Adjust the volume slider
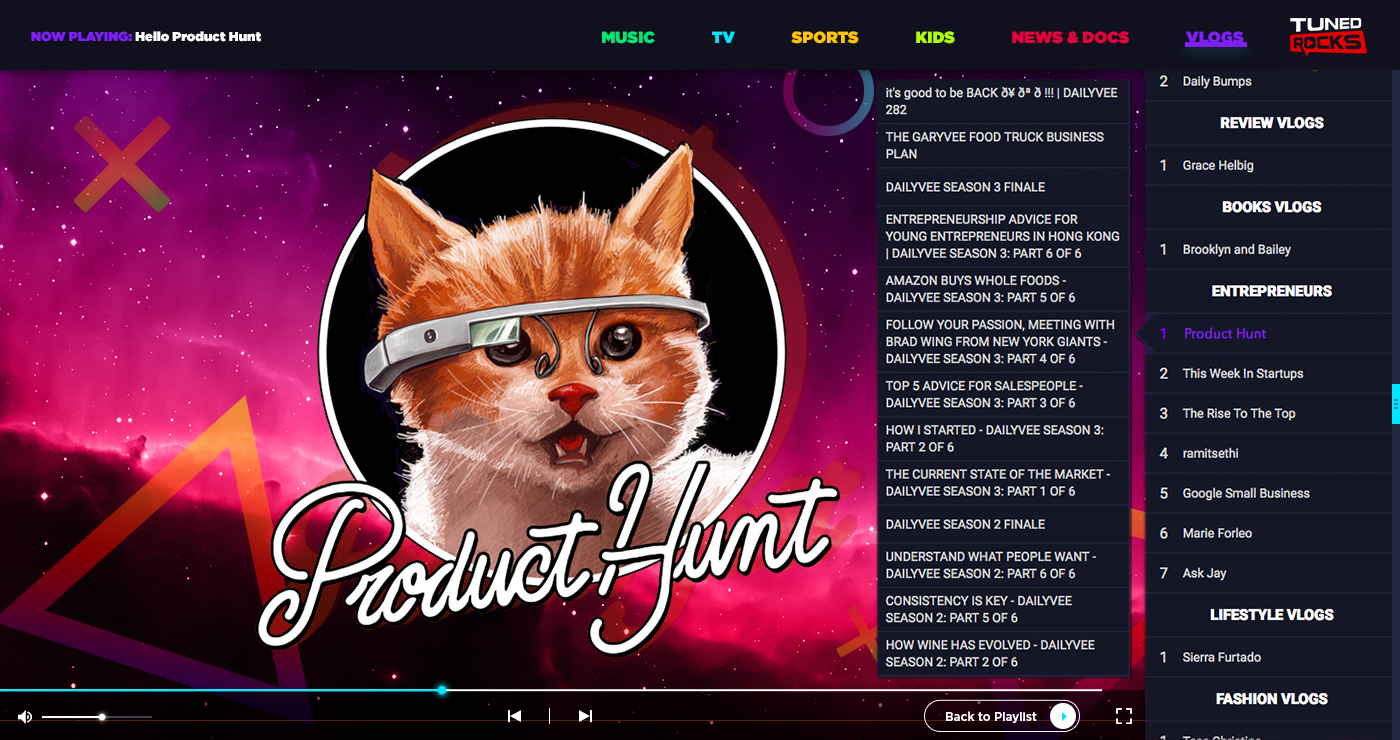This screenshot has height=740, width=1400. coord(97,716)
